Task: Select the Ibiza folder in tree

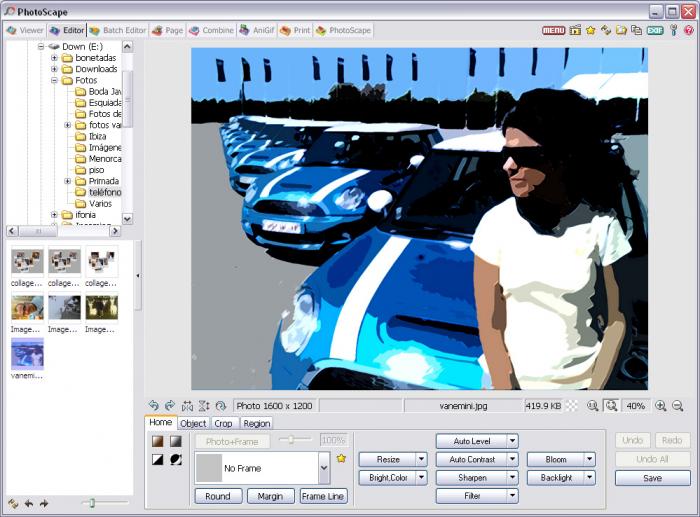Action: [97, 136]
